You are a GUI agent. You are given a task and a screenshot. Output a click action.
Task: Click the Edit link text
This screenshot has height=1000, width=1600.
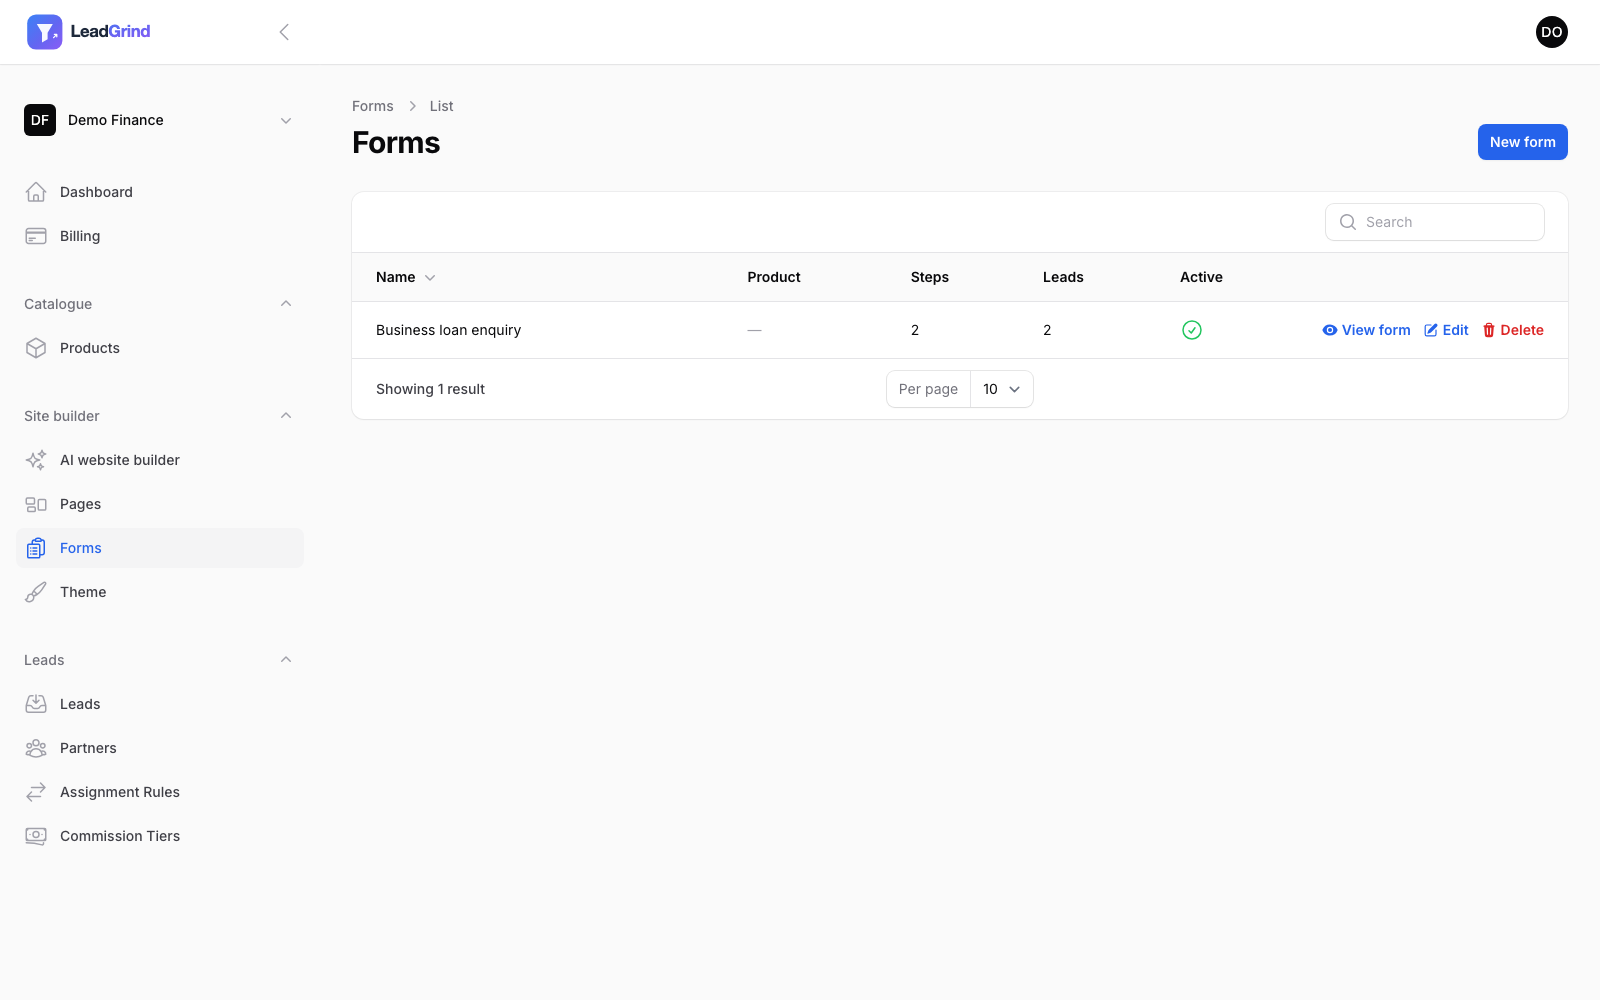(1455, 330)
